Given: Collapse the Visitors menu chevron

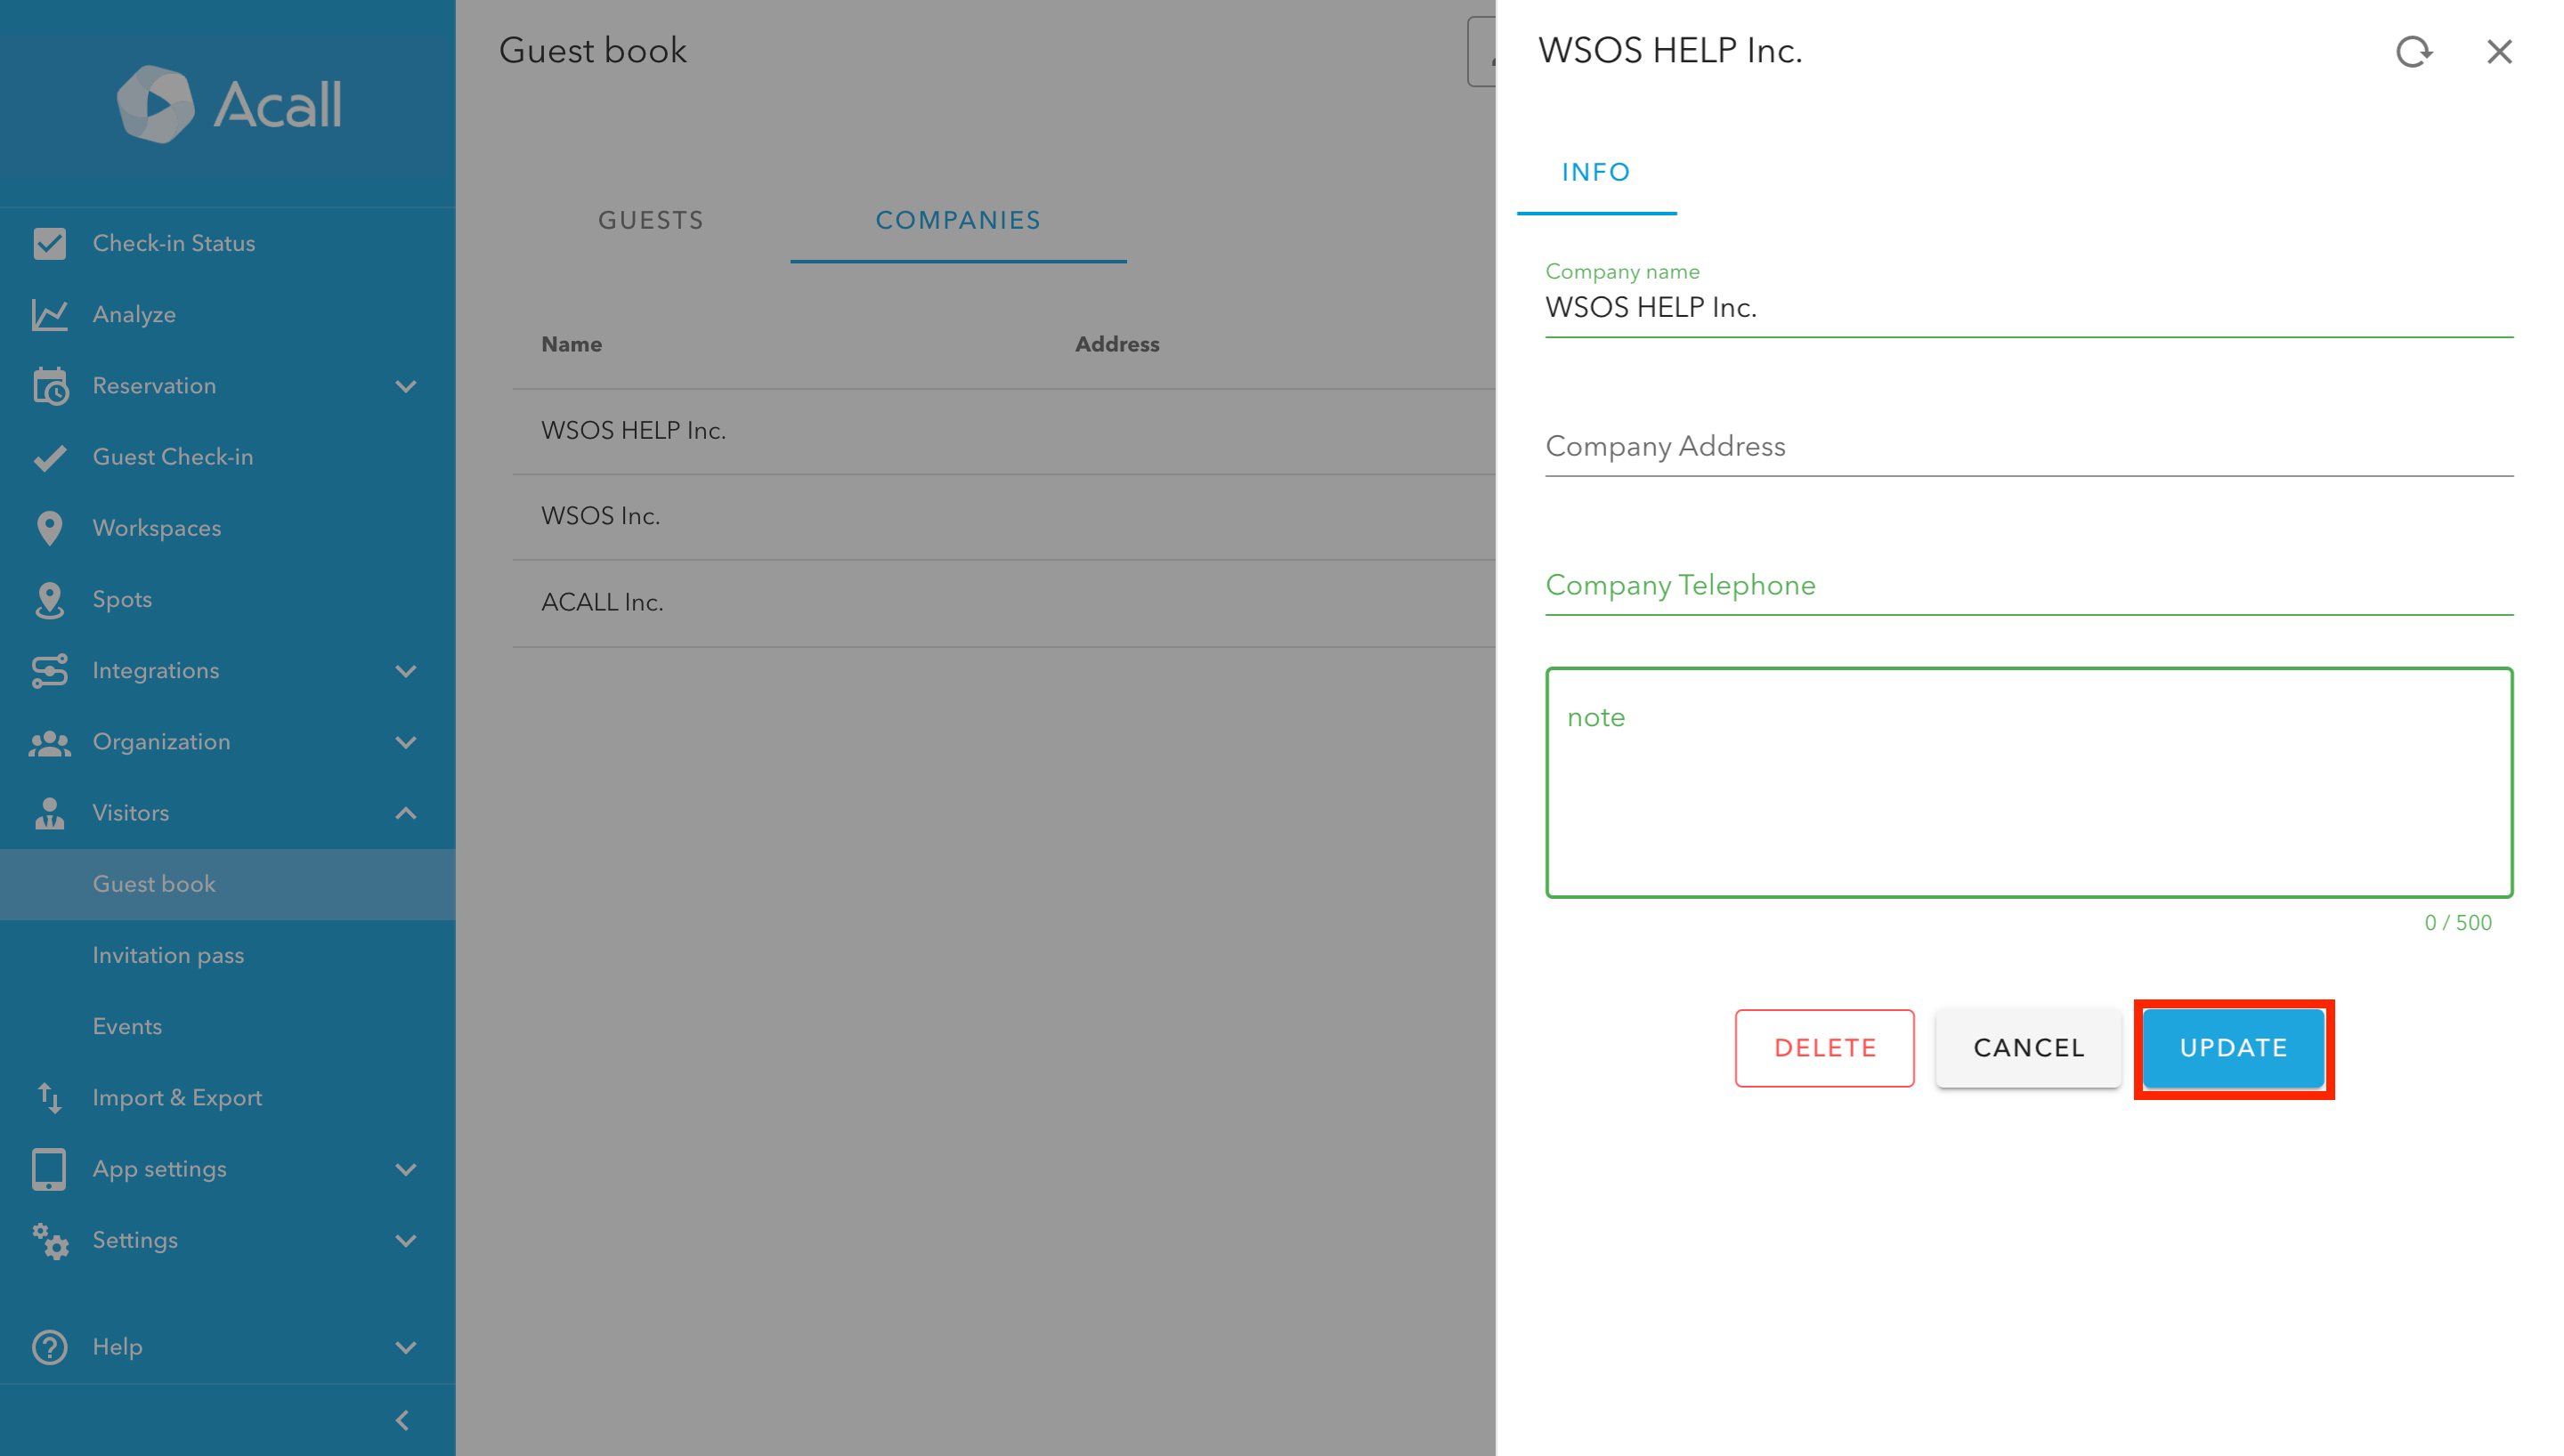Looking at the screenshot, I should tap(405, 813).
